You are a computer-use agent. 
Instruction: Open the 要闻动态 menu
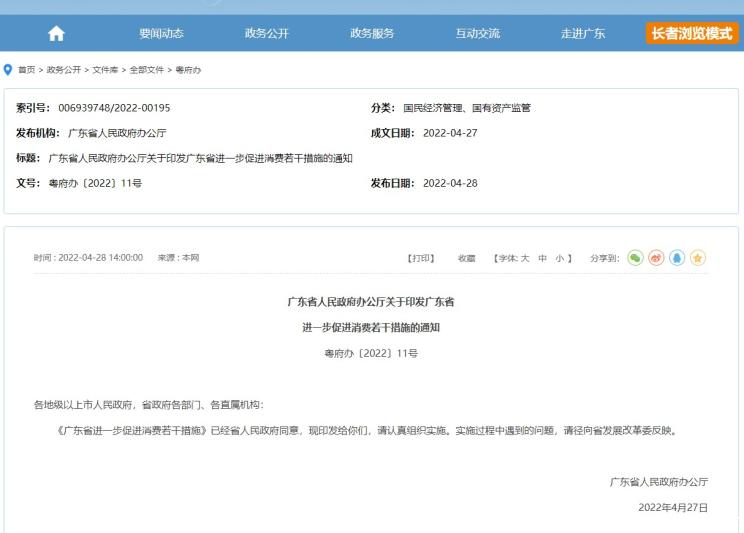(161, 33)
